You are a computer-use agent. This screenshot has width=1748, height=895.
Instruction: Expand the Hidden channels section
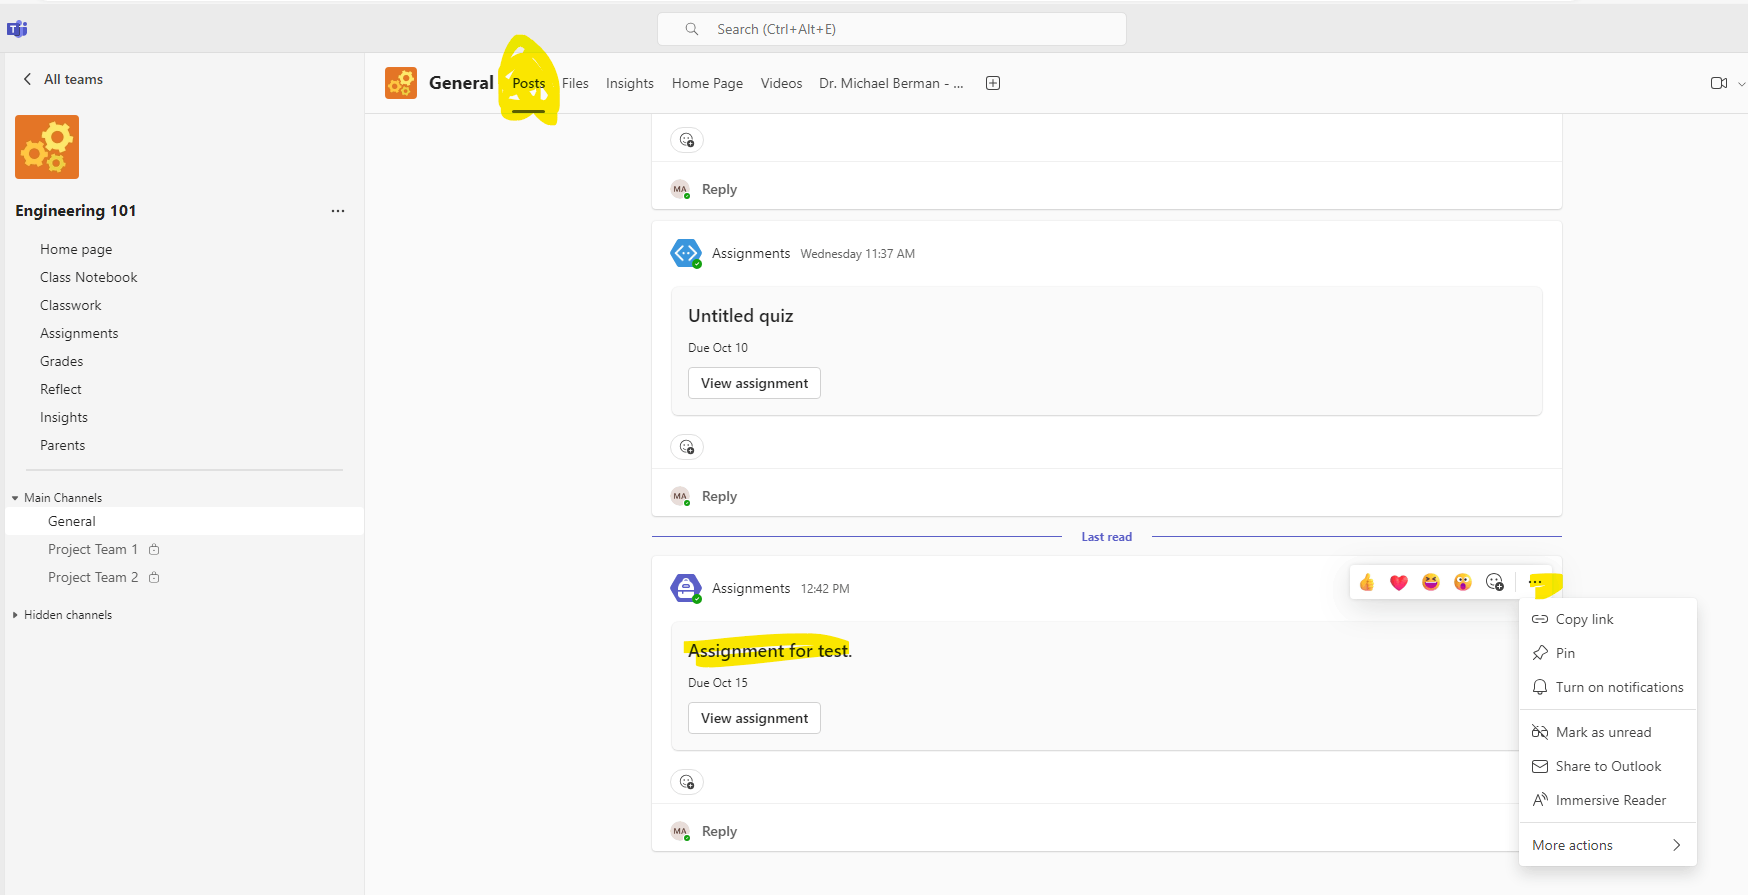[15, 615]
